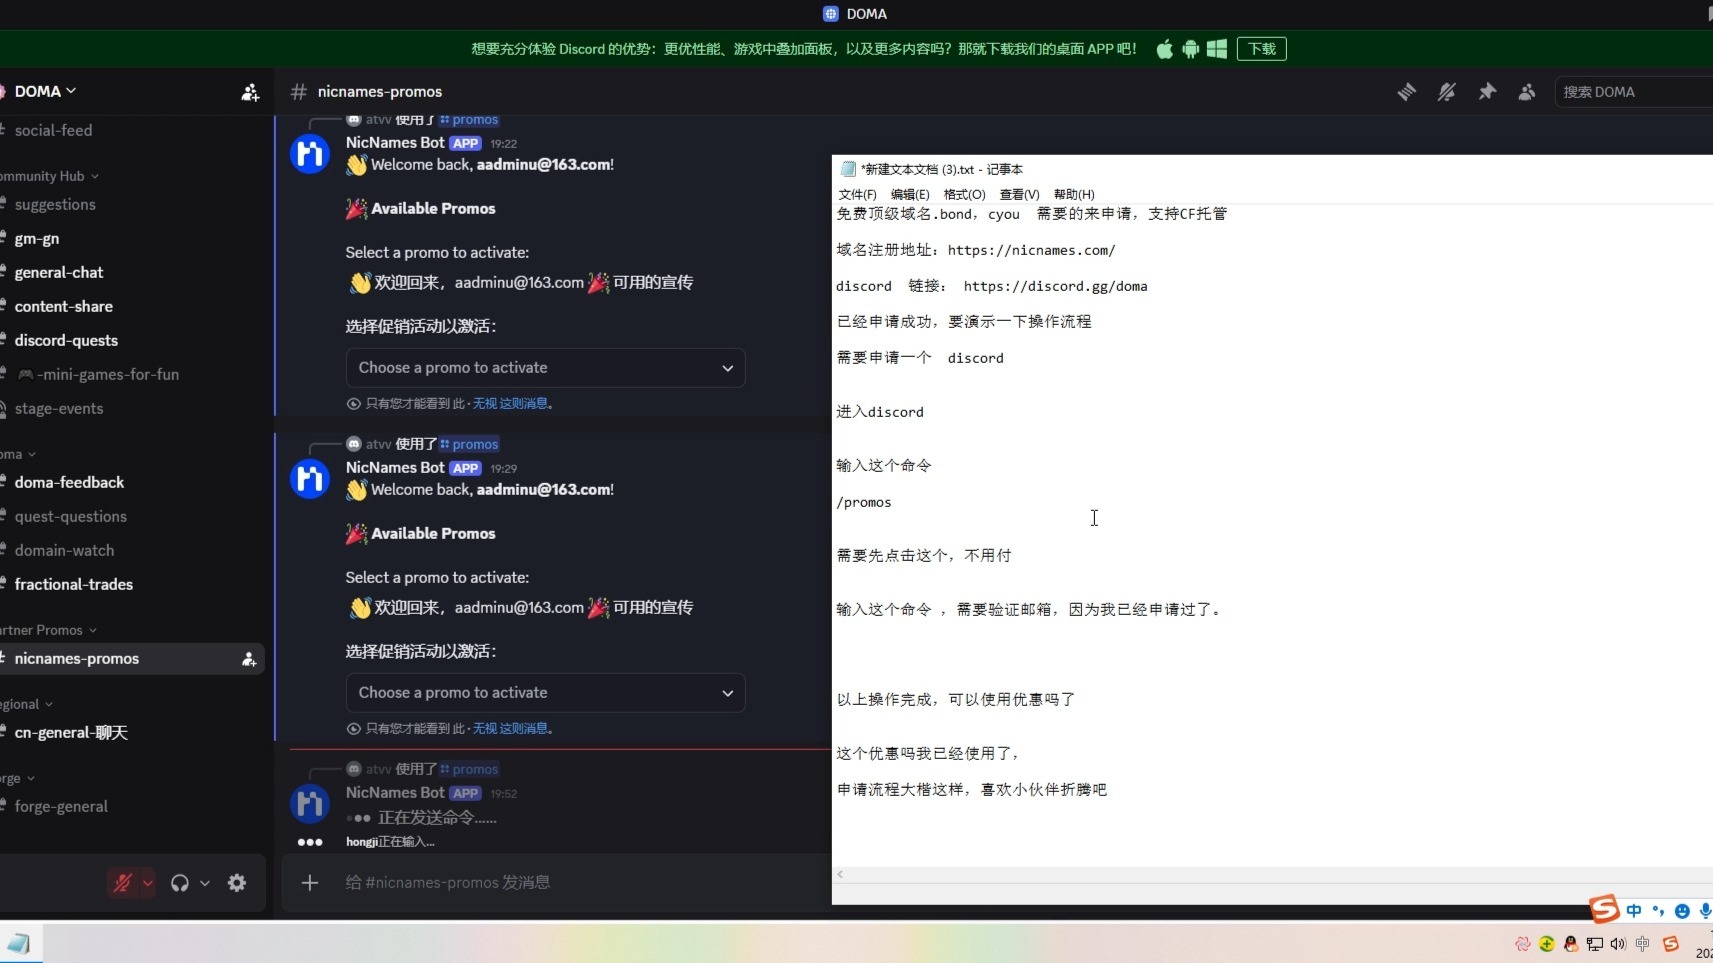Toggle the muted microphone button
Viewport: 1713px width, 963px height.
click(x=123, y=883)
